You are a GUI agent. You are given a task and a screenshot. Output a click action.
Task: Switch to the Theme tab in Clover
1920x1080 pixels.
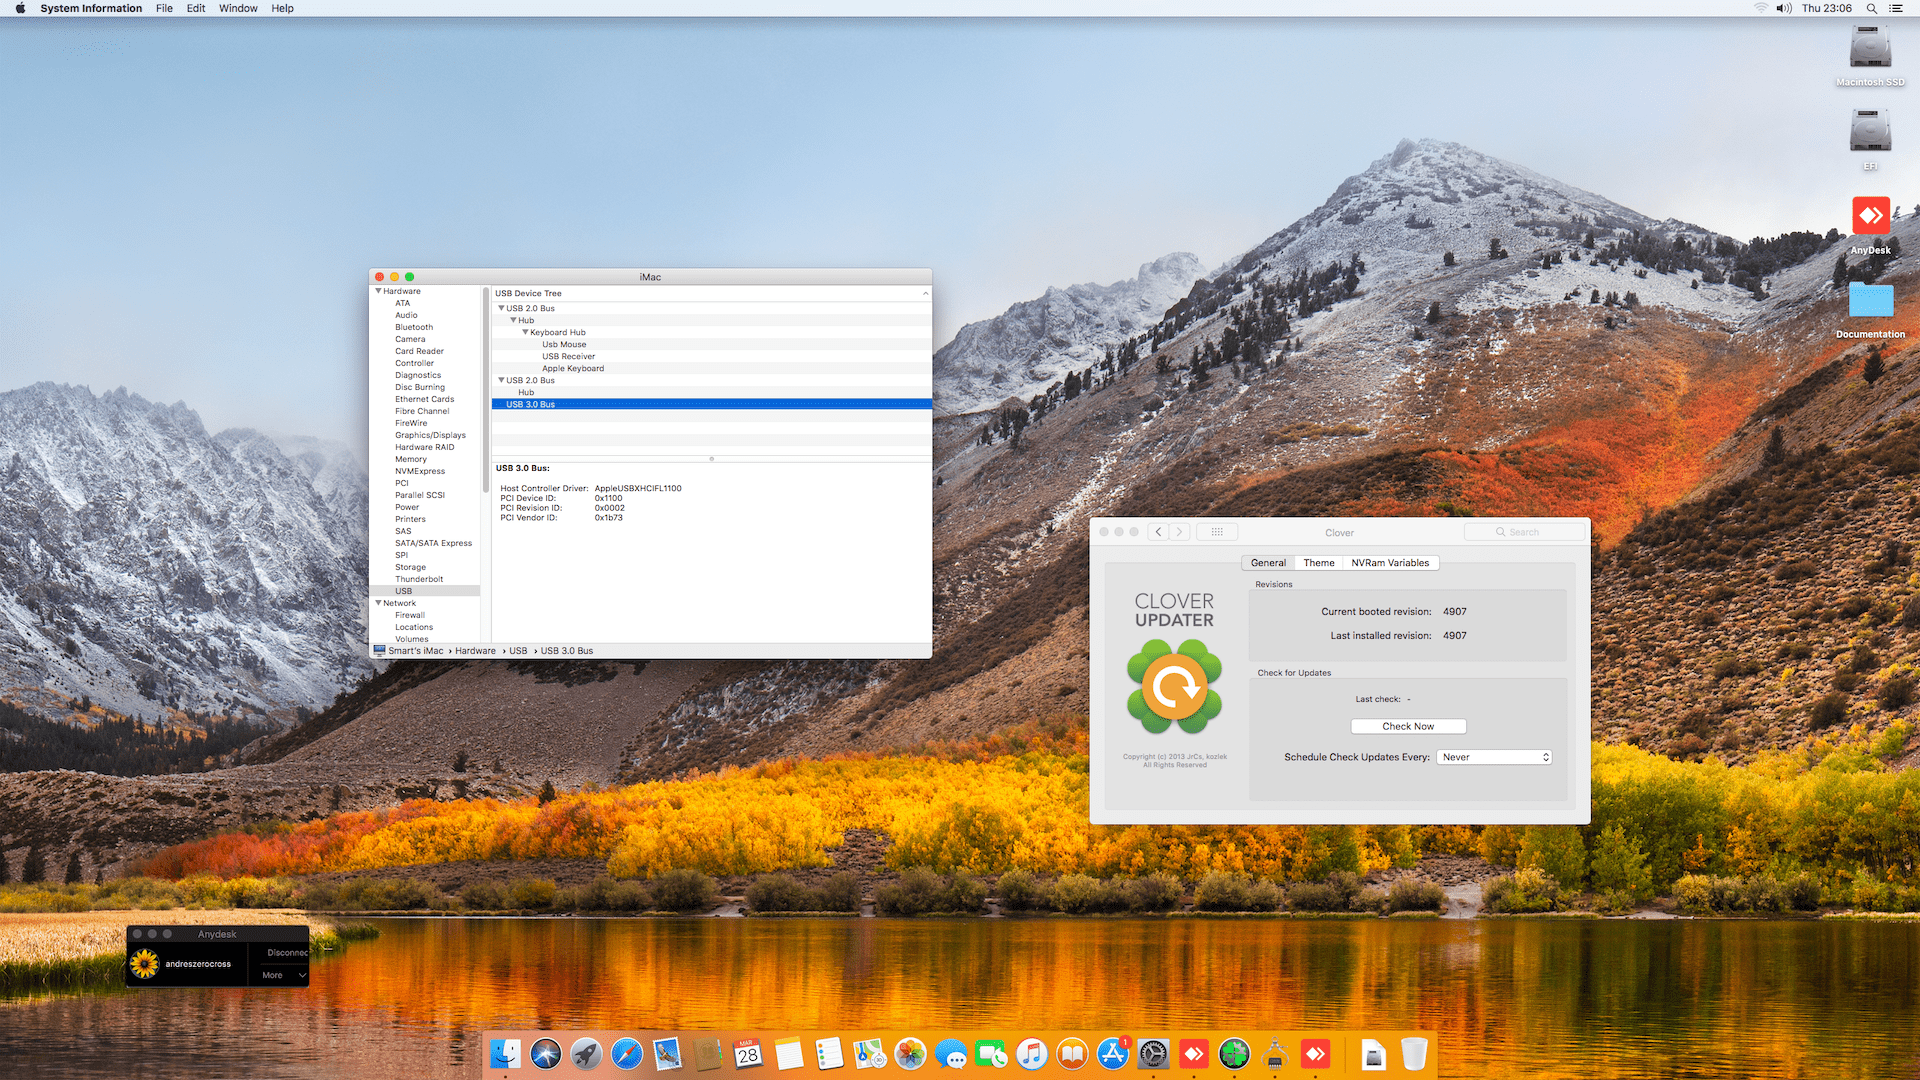point(1319,563)
